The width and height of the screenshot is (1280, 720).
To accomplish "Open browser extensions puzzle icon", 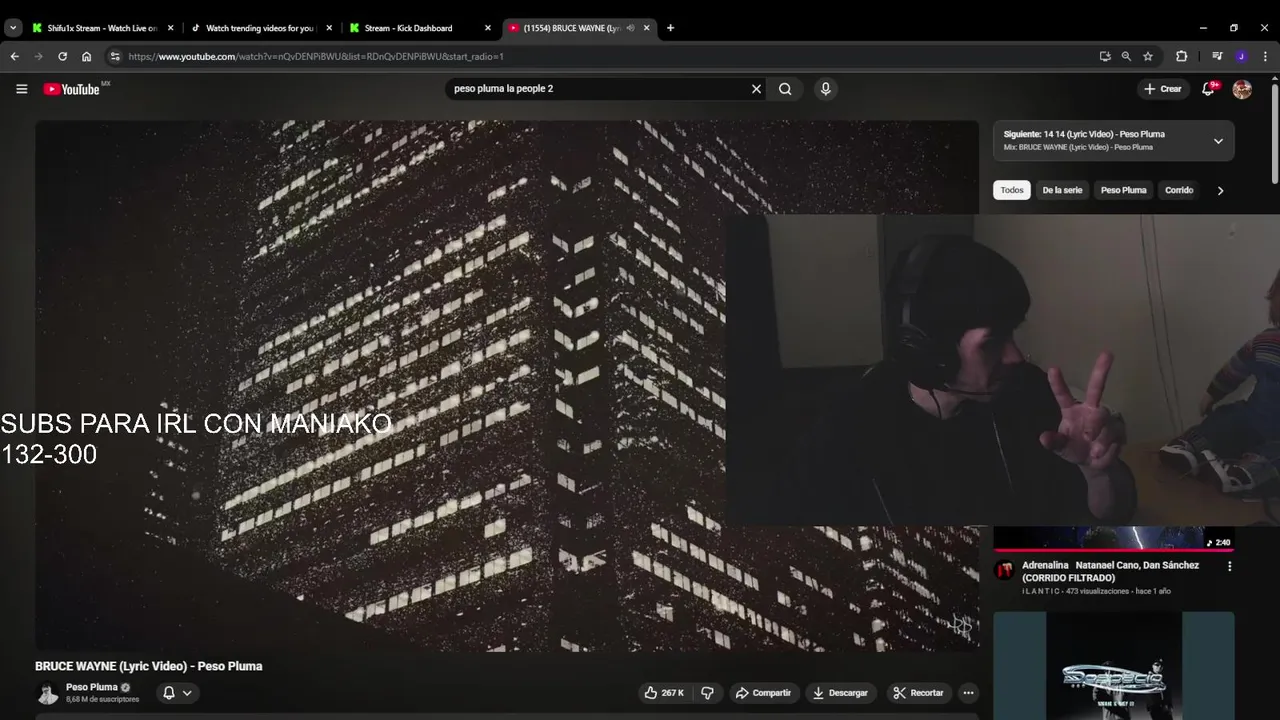I will click(1181, 57).
